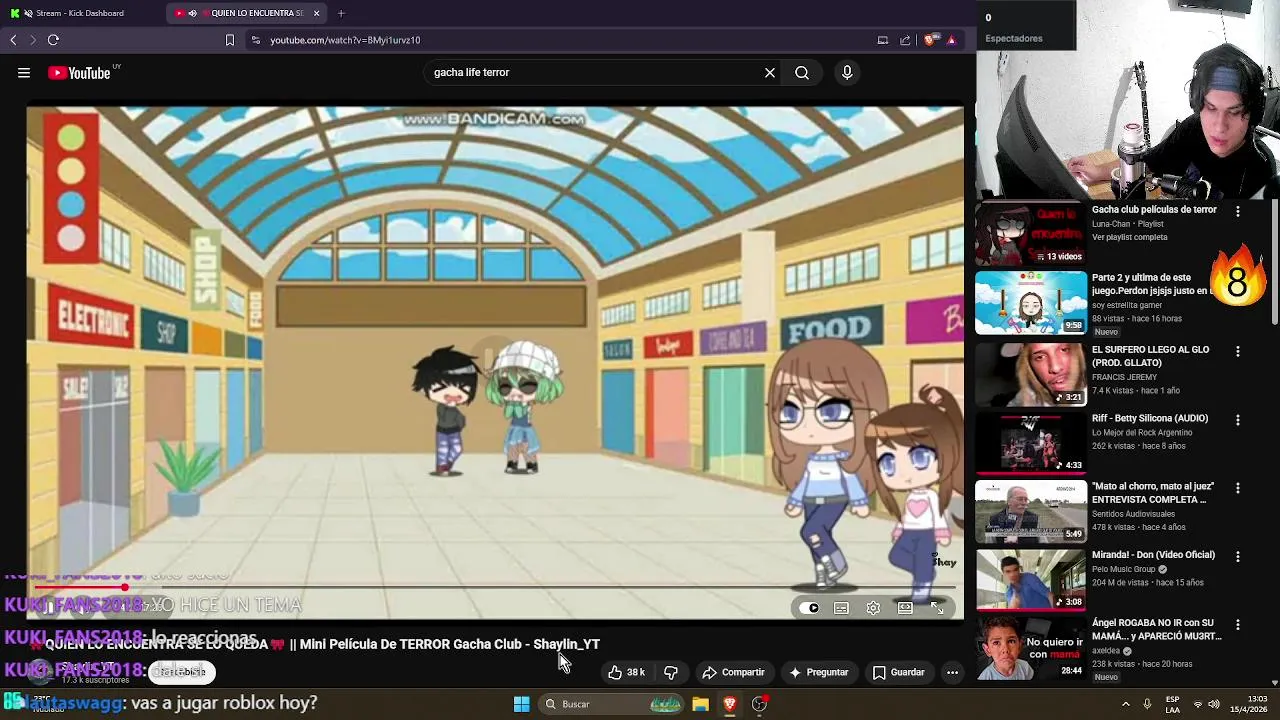Screen dimensions: 1280x720
Task: Open 'Gacha club películas de terror' playlist thumbnail
Action: [x=1031, y=234]
